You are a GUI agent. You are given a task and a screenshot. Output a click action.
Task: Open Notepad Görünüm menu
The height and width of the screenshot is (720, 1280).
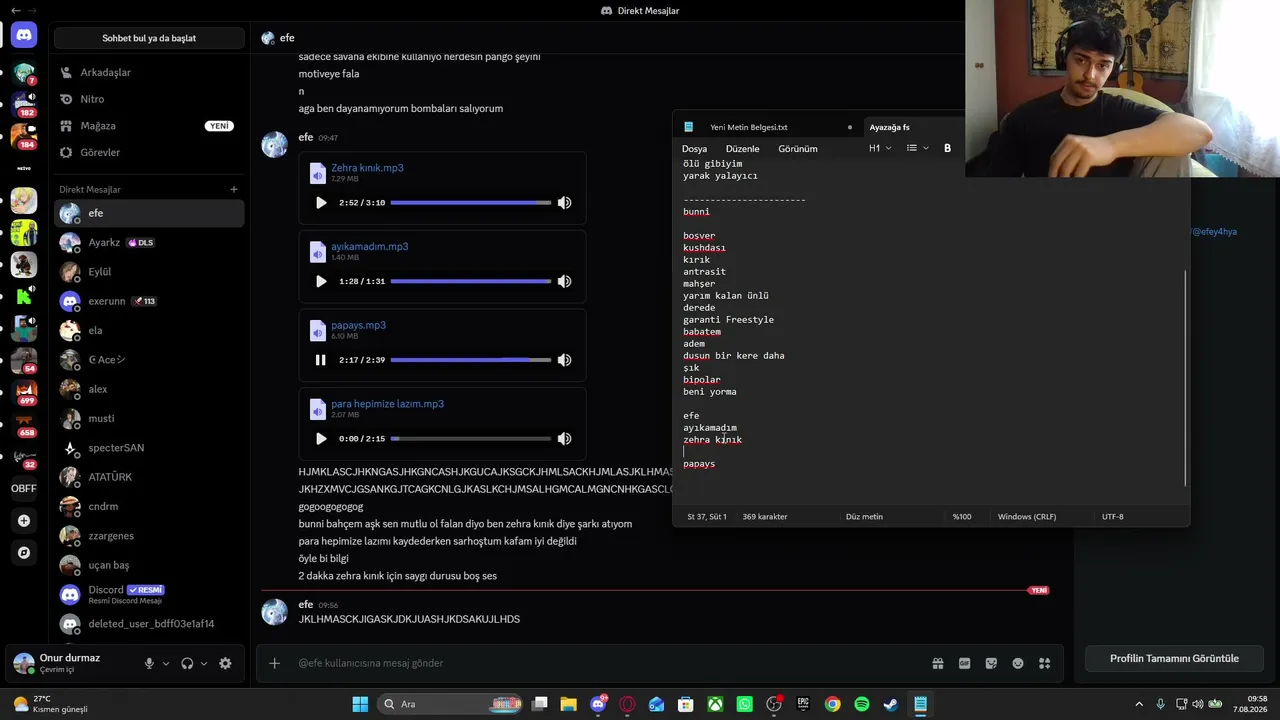point(798,148)
